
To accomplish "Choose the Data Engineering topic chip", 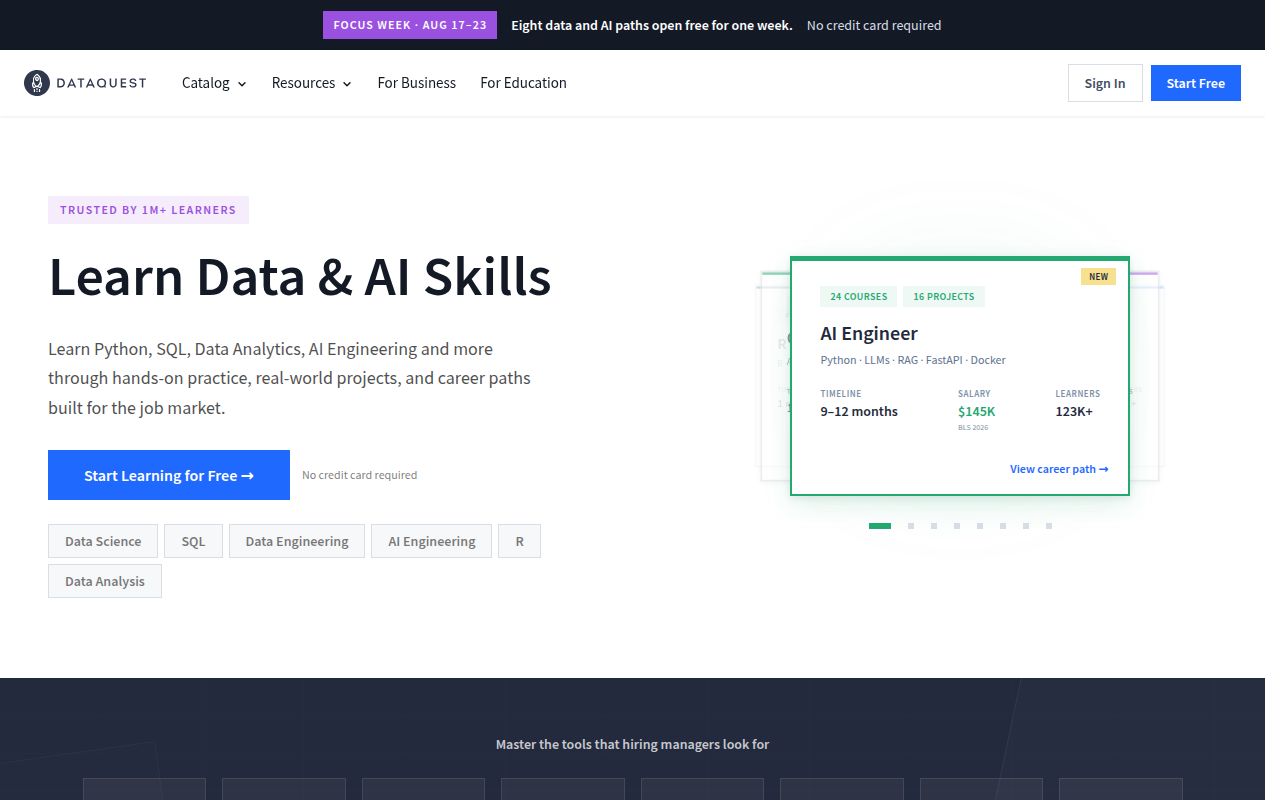I will (297, 541).
